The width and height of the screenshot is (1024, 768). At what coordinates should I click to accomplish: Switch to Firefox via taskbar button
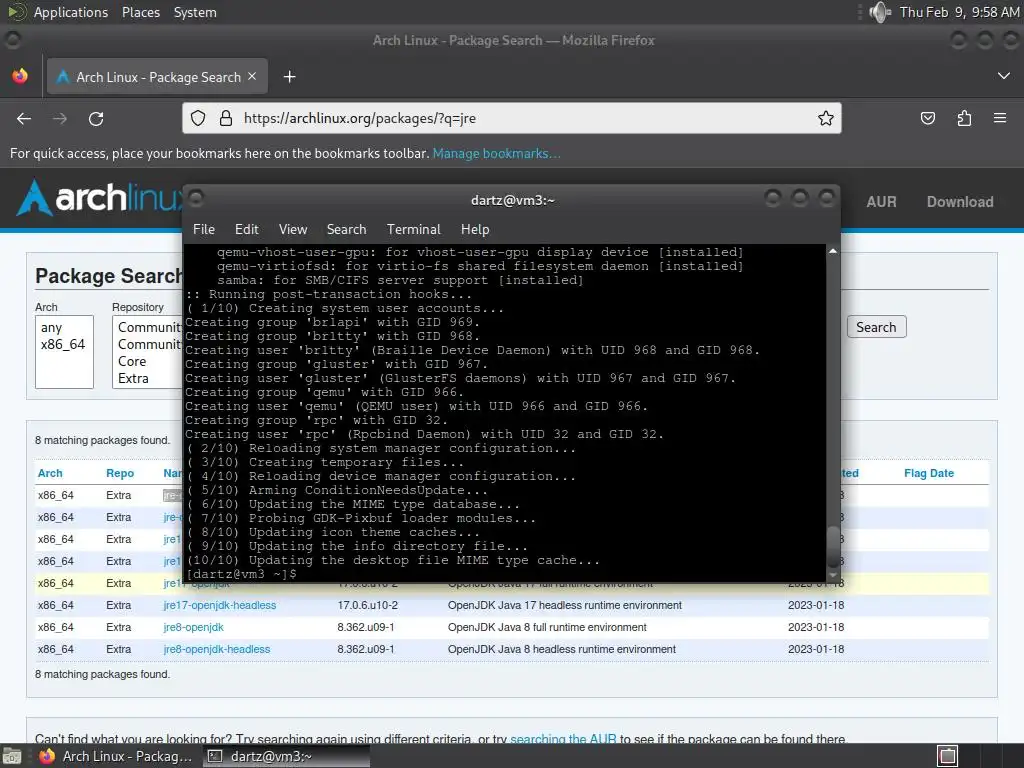pyautogui.click(x=116, y=756)
